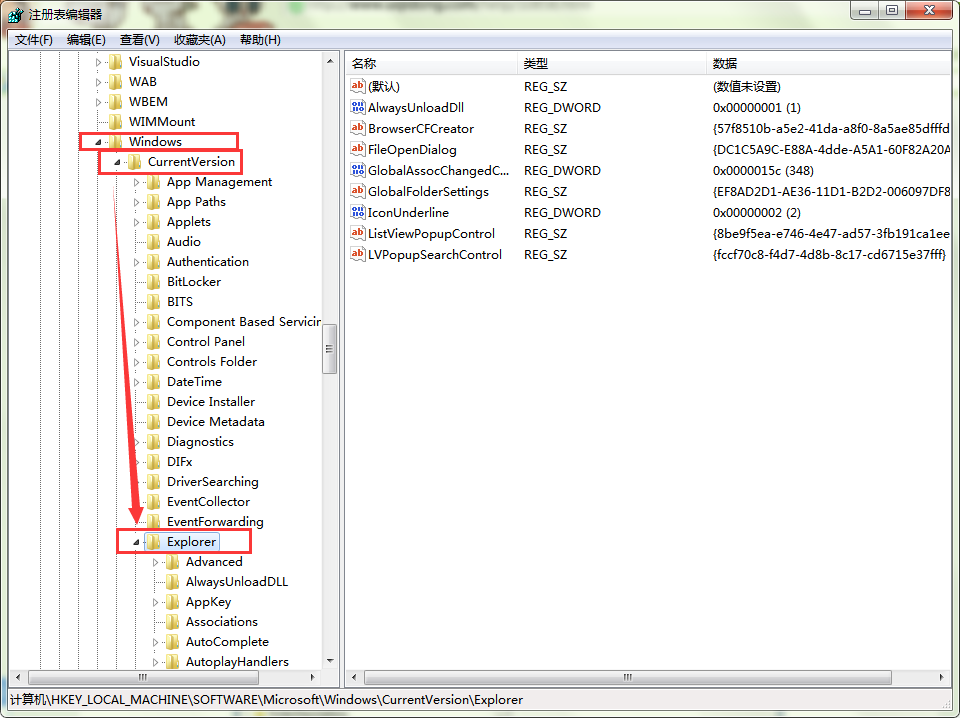
Task: Expand the App Paths key
Action: 137,202
